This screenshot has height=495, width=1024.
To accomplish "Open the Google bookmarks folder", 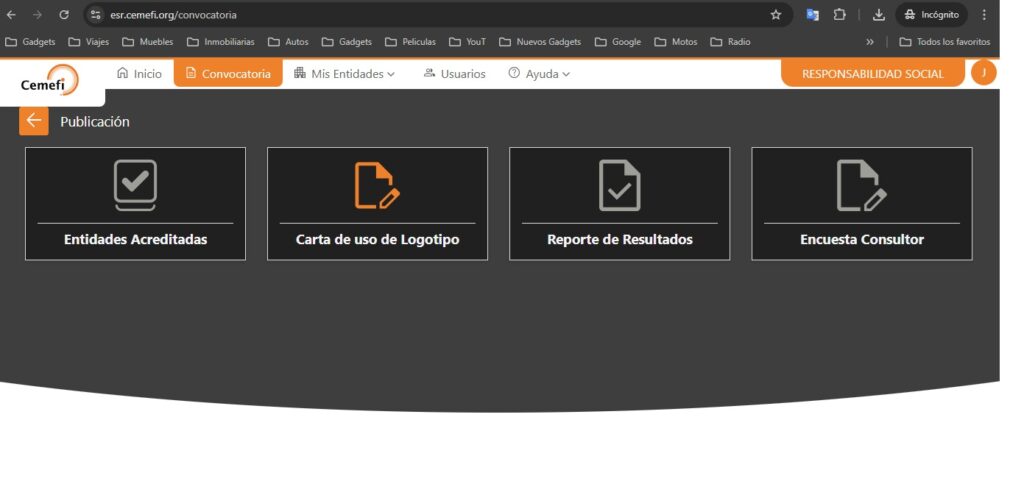I will click(618, 42).
